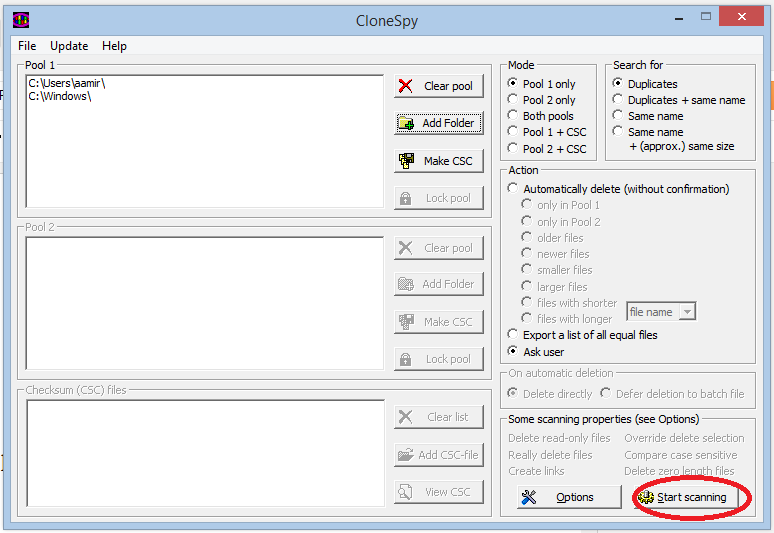
Task: Click the X icon on Pool 2 Clear pool
Action: (406, 248)
